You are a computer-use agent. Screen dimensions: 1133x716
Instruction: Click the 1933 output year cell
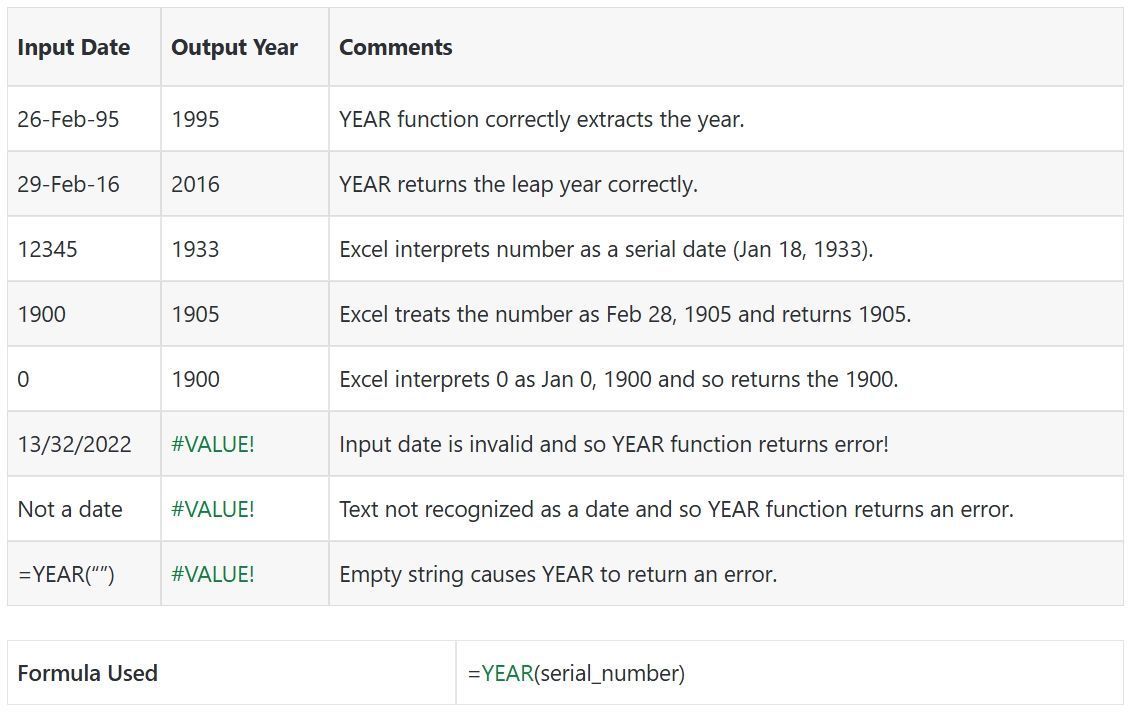[195, 249]
